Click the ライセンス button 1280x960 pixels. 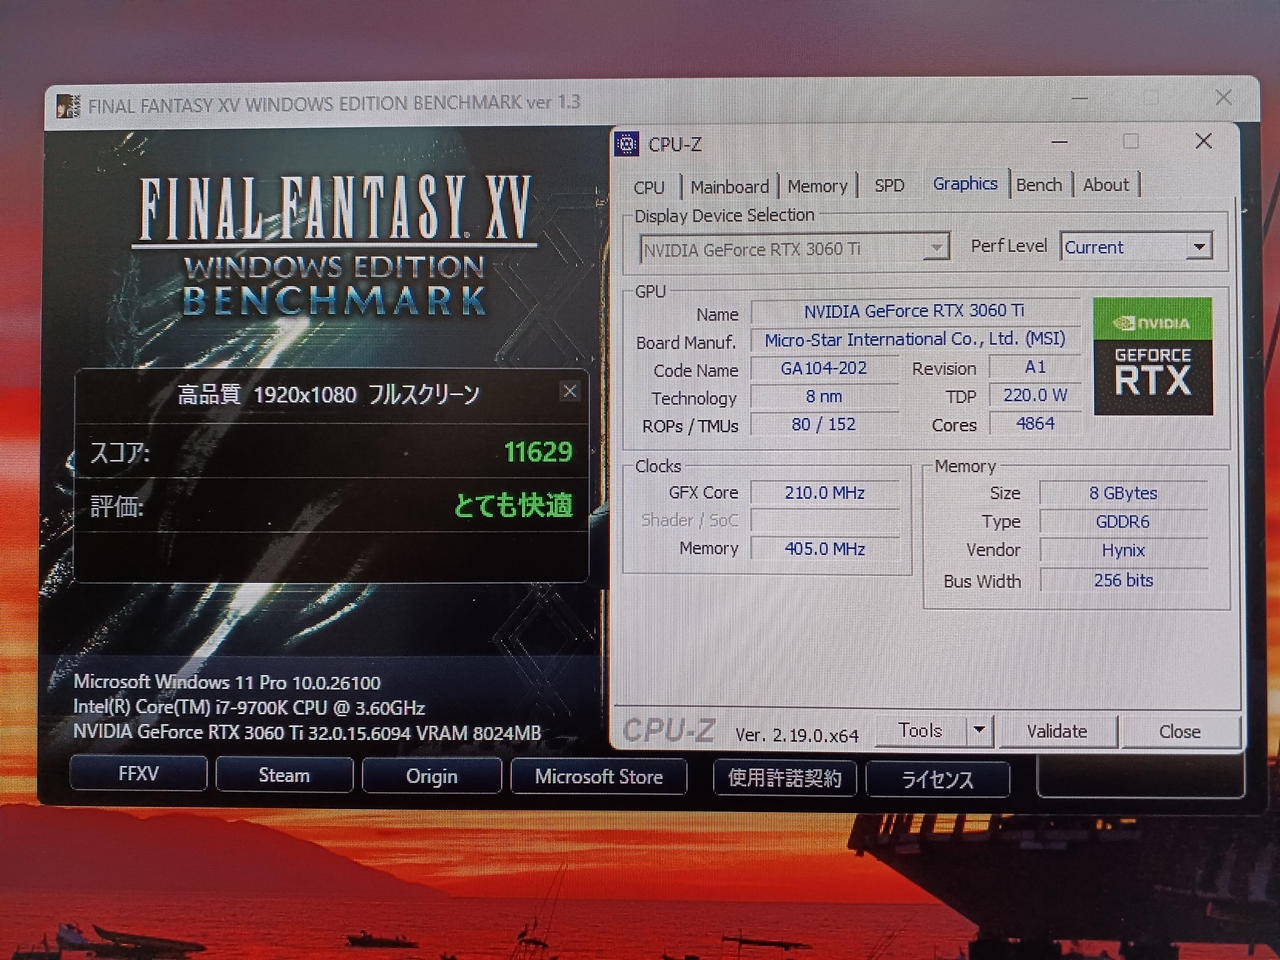(937, 779)
